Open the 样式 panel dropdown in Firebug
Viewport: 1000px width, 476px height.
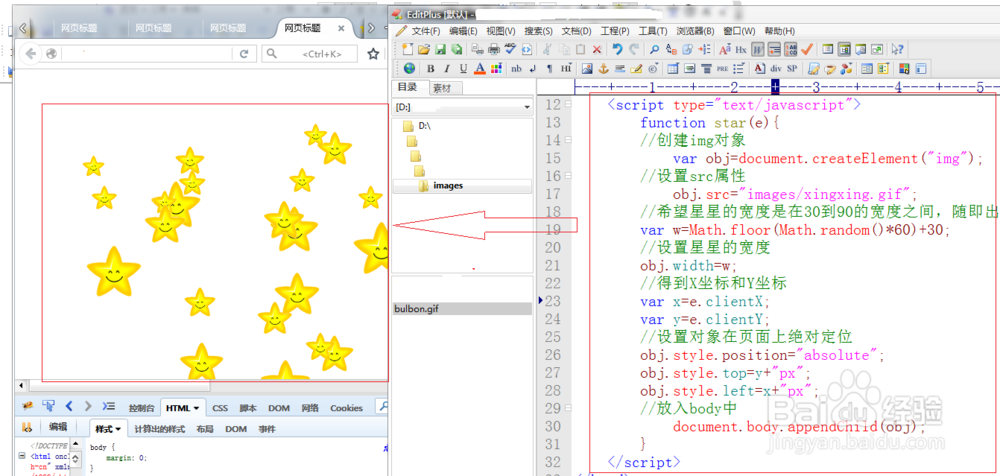click(x=118, y=429)
